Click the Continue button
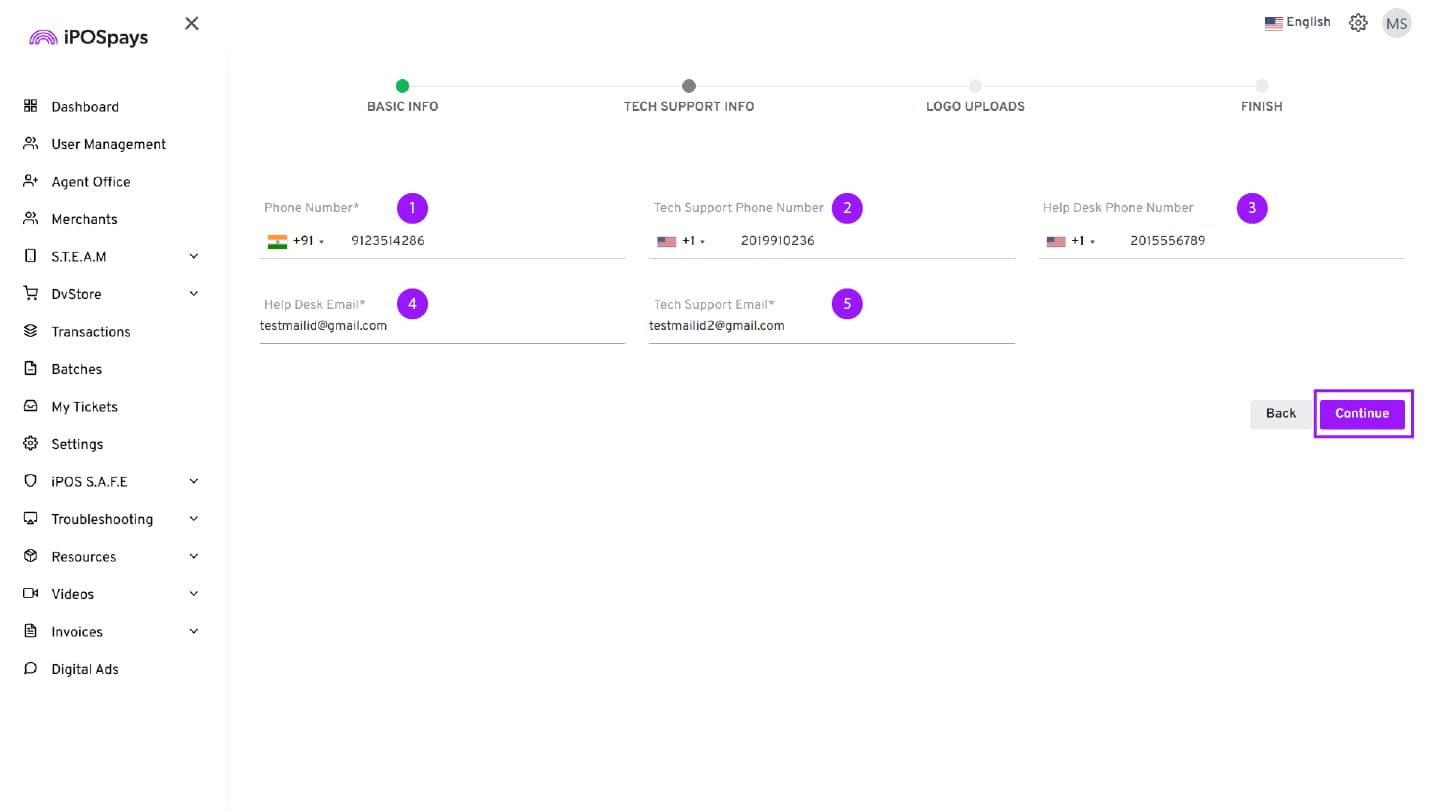The width and height of the screenshot is (1440, 810). (x=1361, y=414)
